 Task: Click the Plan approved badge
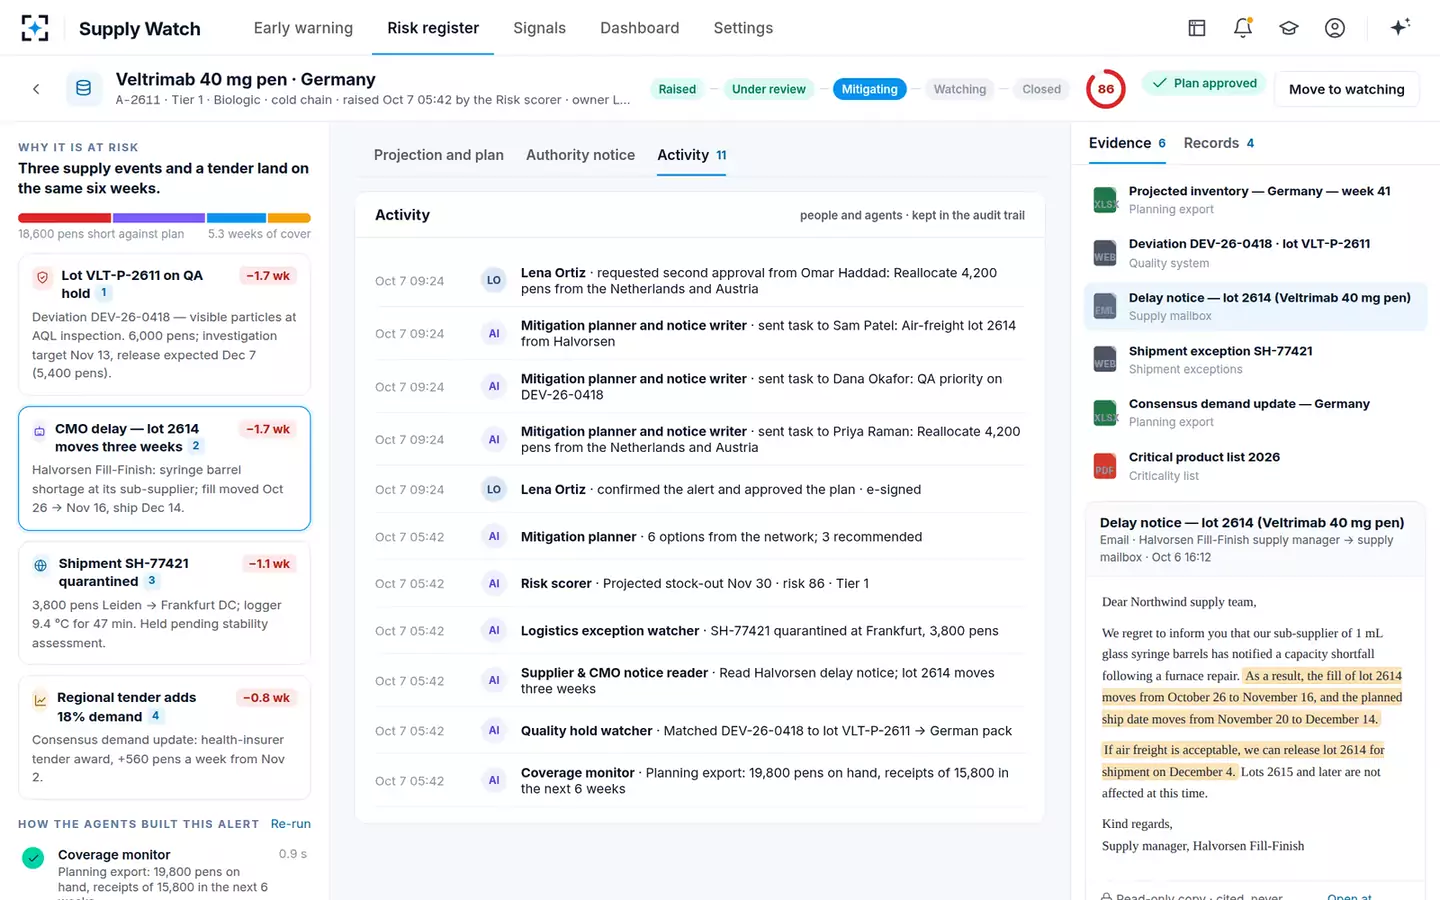1204,83
